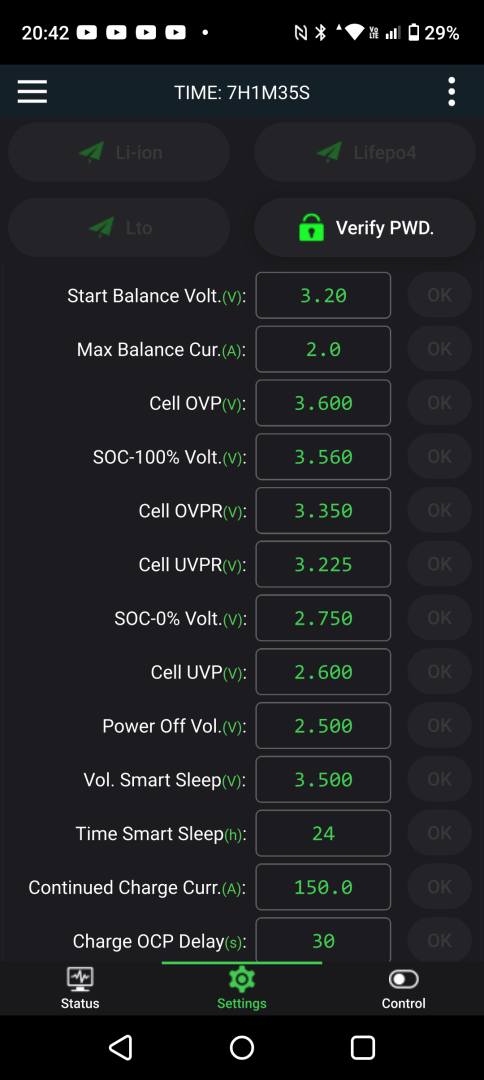The image size is (484, 1080).
Task: Select the Start Balance Volt. value field
Action: click(324, 295)
